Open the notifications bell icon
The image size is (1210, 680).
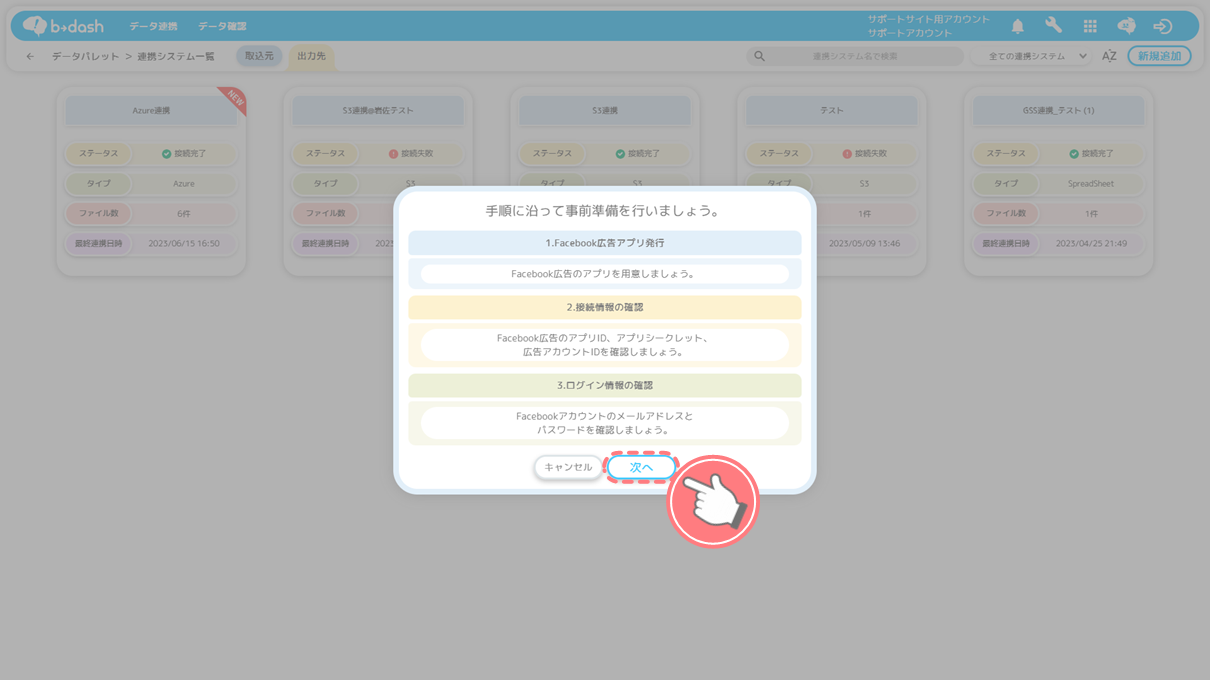(1017, 26)
